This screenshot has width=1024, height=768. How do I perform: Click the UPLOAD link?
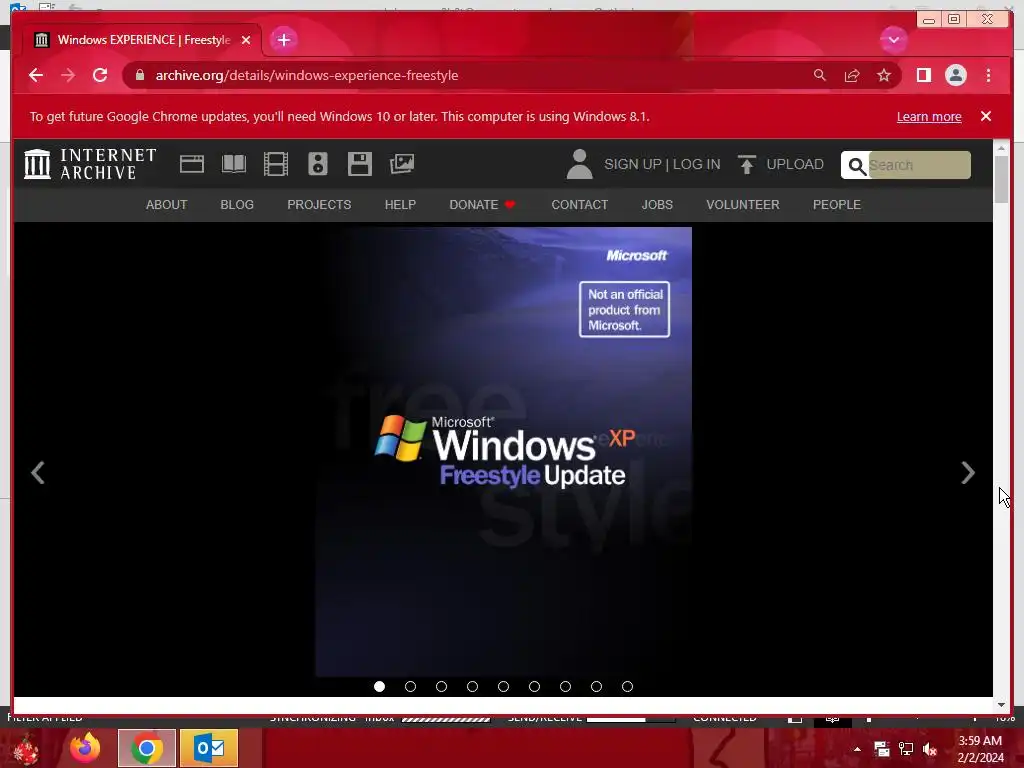(795, 164)
